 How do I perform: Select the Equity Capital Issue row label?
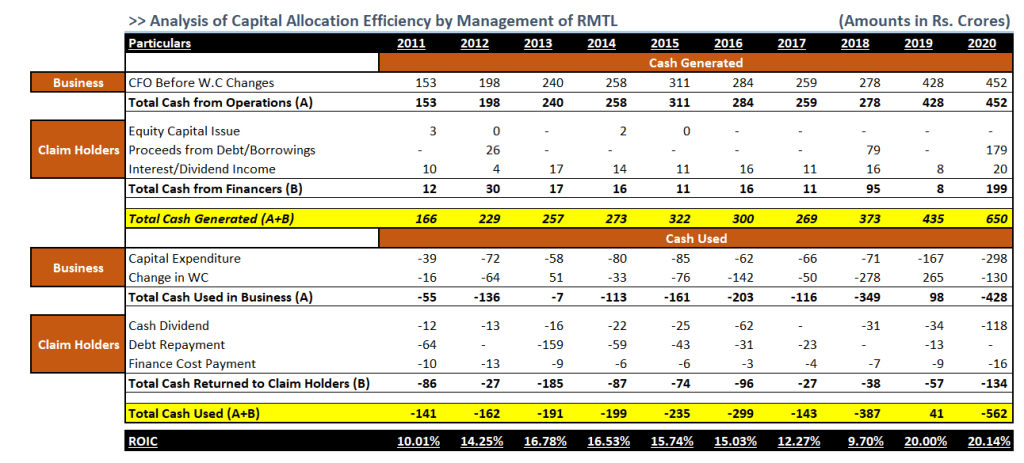pos(184,131)
